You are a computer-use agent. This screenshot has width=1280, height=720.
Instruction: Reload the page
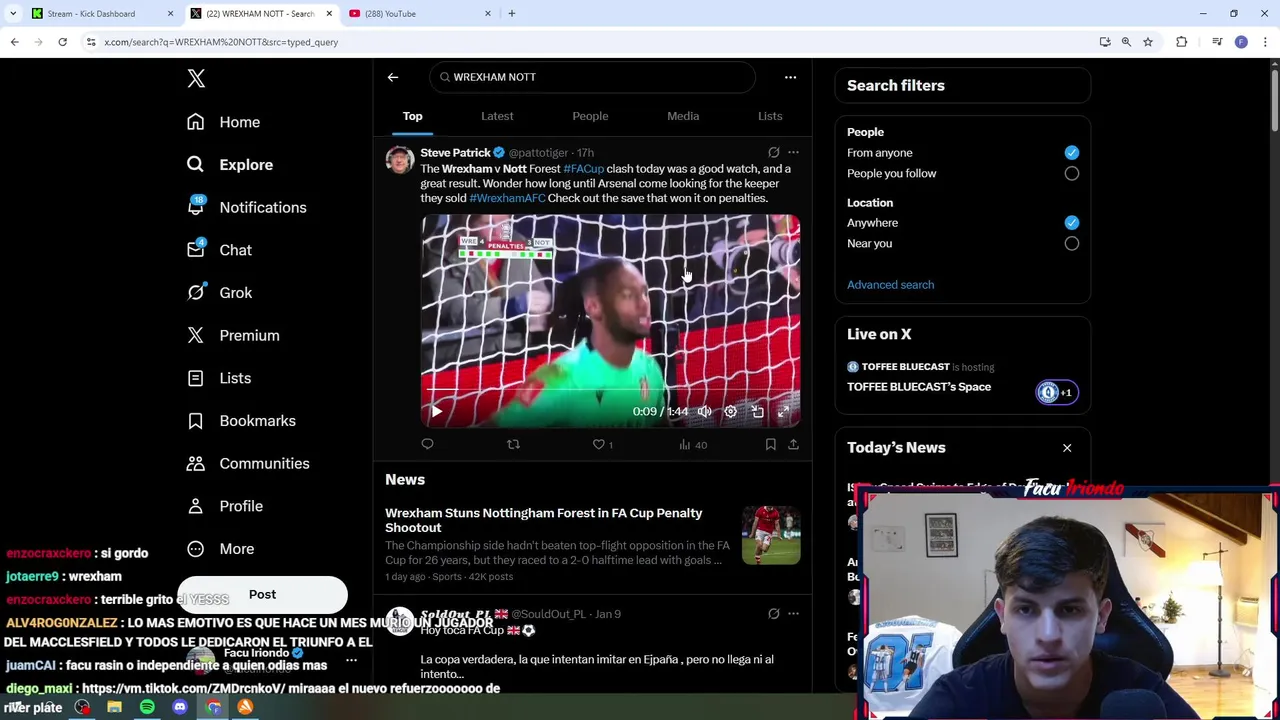point(62,42)
